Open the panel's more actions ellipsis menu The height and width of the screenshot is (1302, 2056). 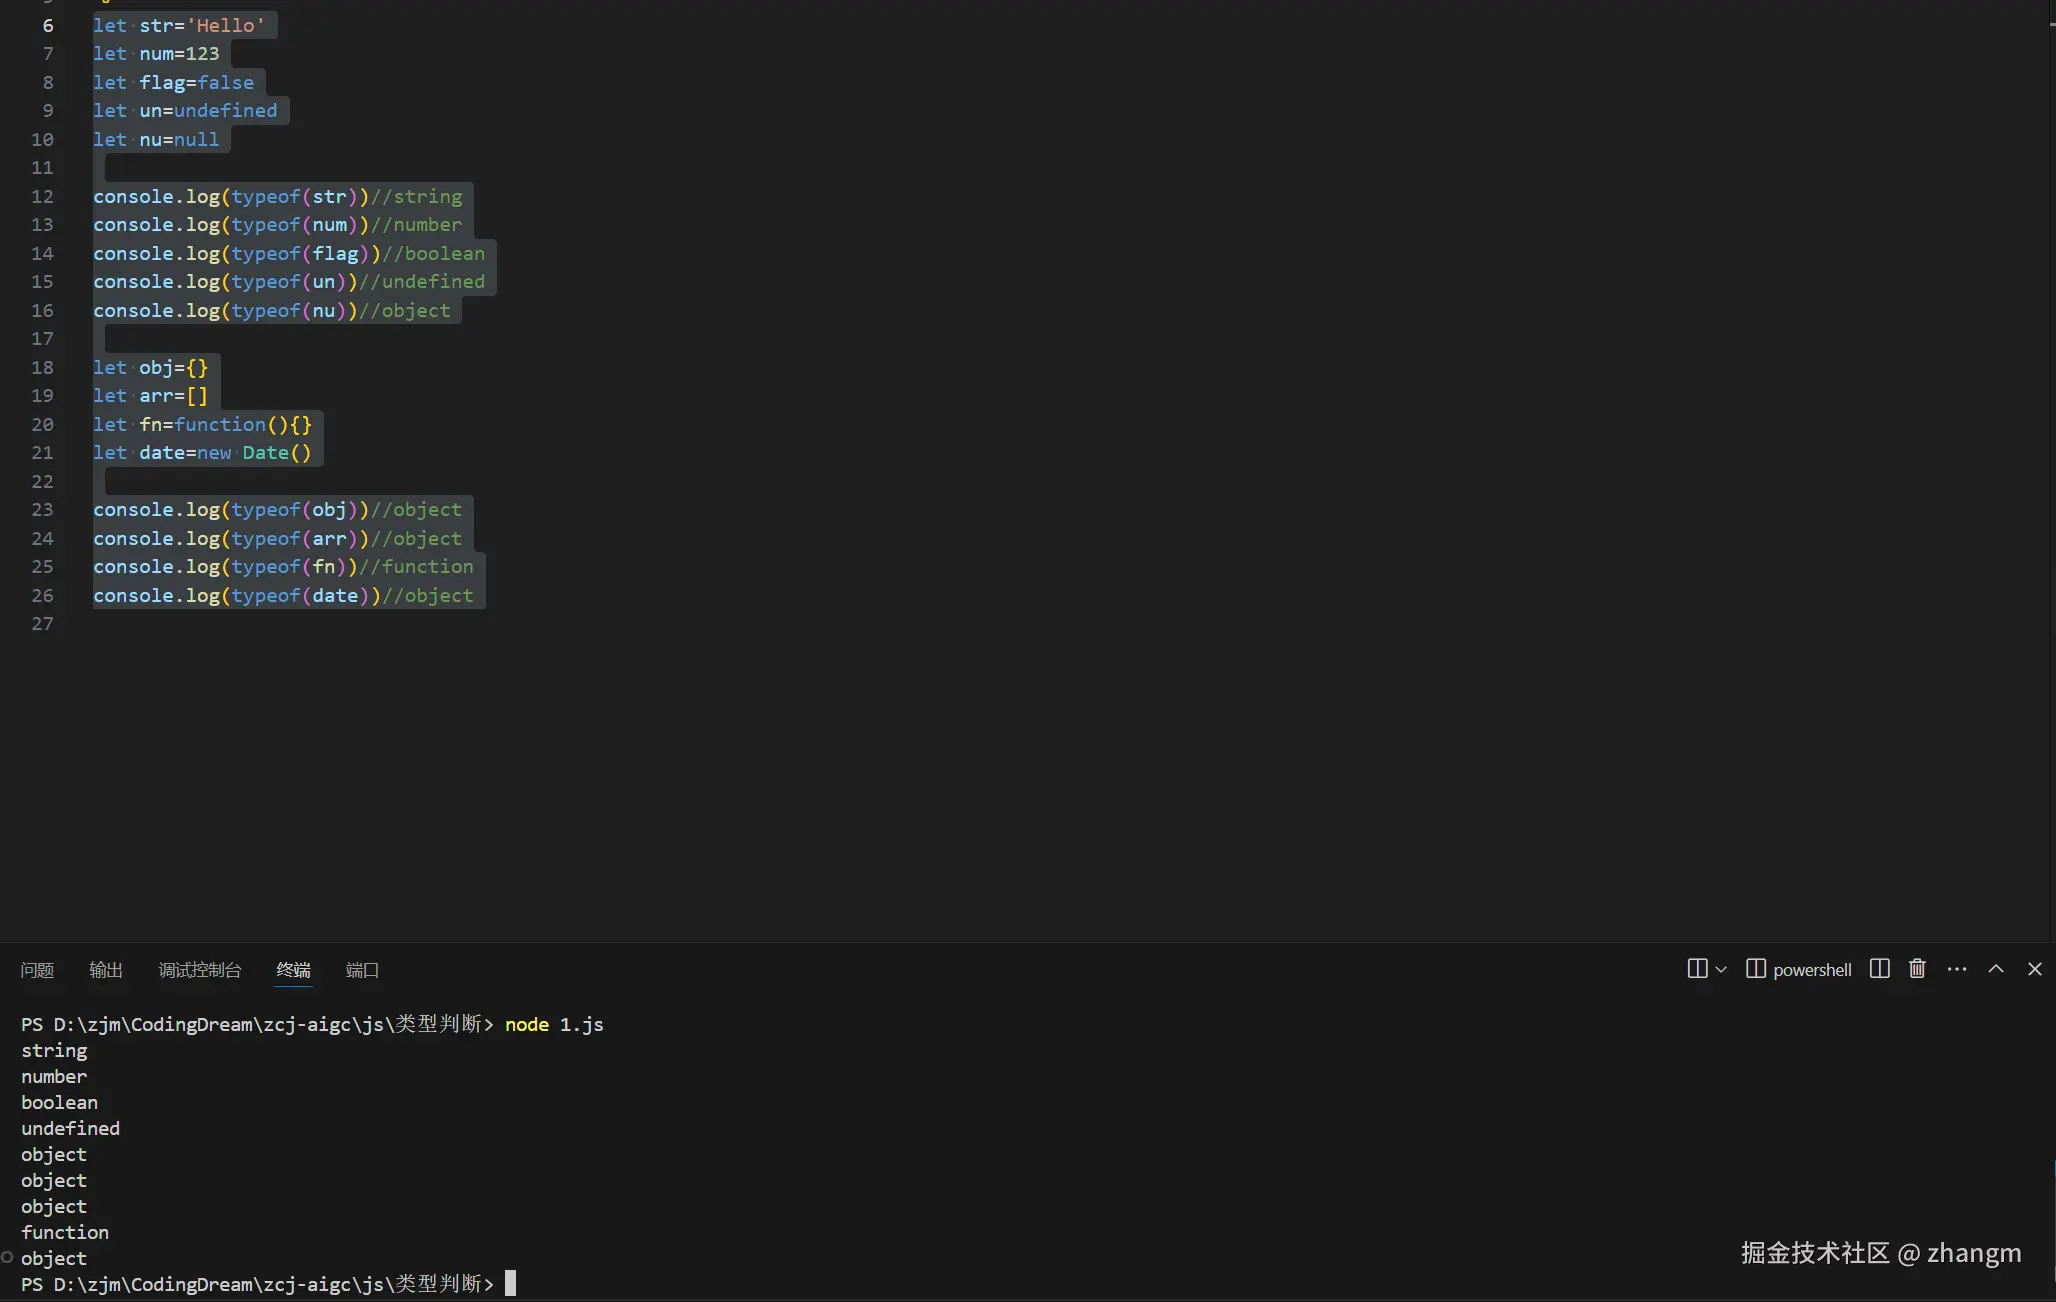(1957, 969)
